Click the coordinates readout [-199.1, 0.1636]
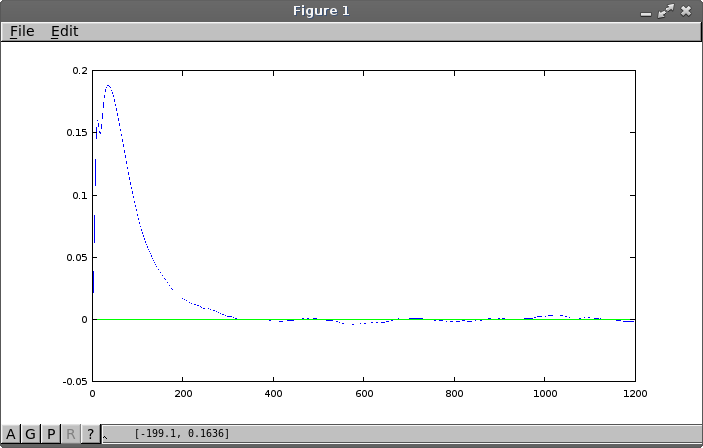 [x=182, y=434]
